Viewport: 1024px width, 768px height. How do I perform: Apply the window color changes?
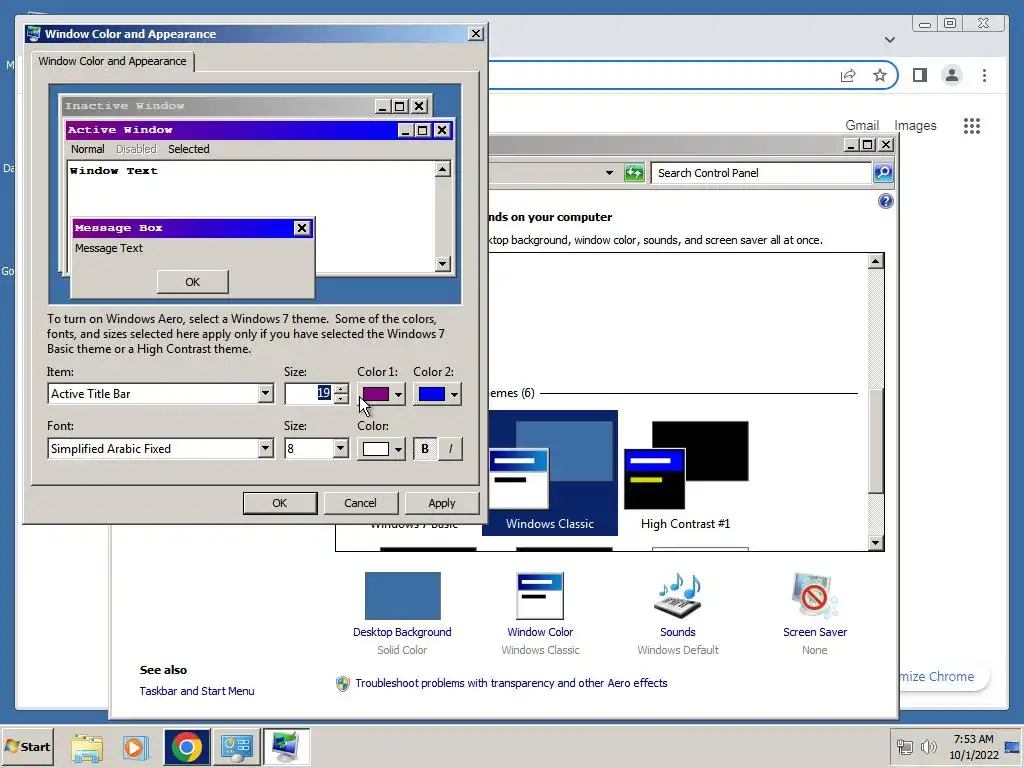pos(441,503)
